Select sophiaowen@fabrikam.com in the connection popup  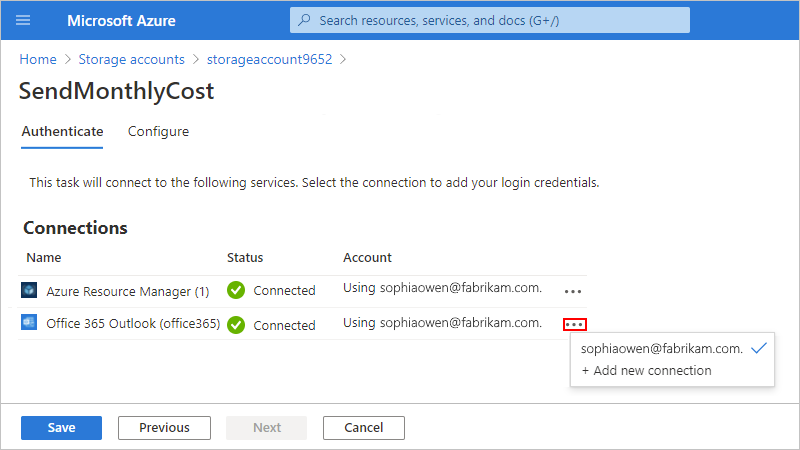662,348
